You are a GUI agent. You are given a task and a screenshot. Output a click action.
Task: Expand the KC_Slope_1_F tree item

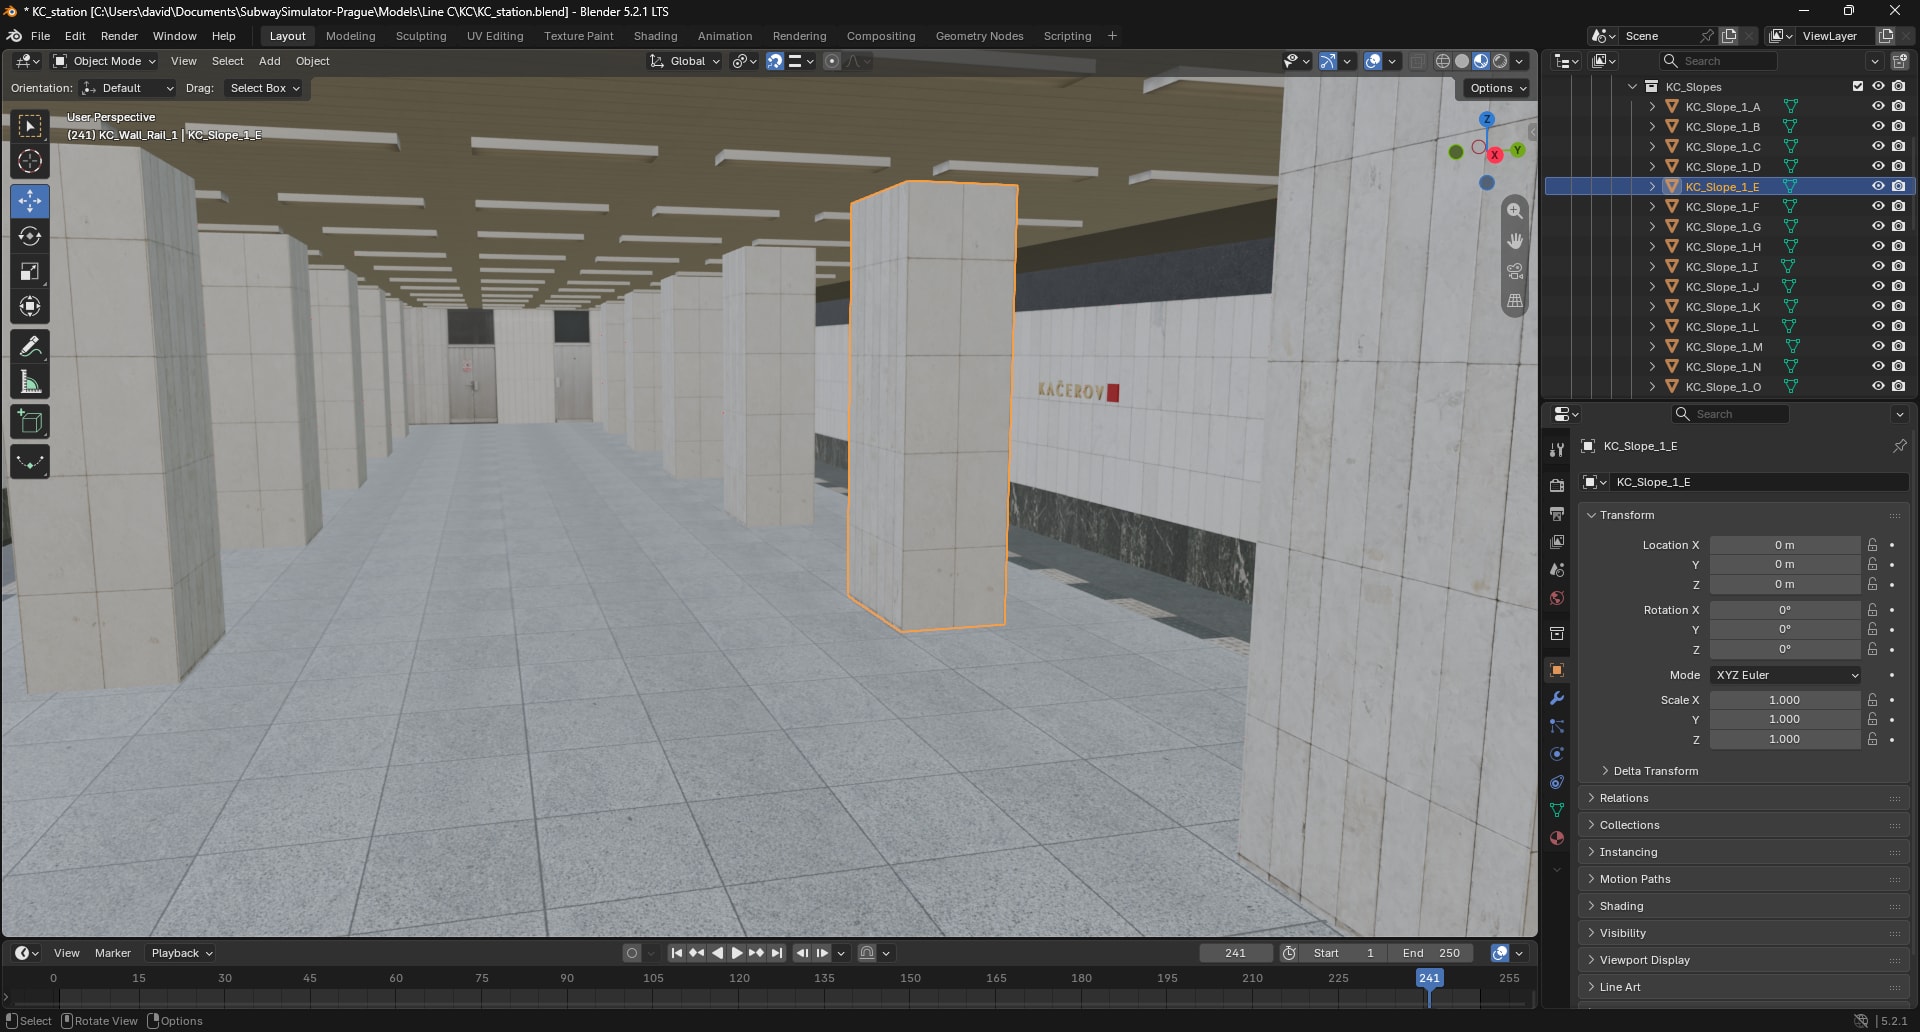pyautogui.click(x=1652, y=206)
